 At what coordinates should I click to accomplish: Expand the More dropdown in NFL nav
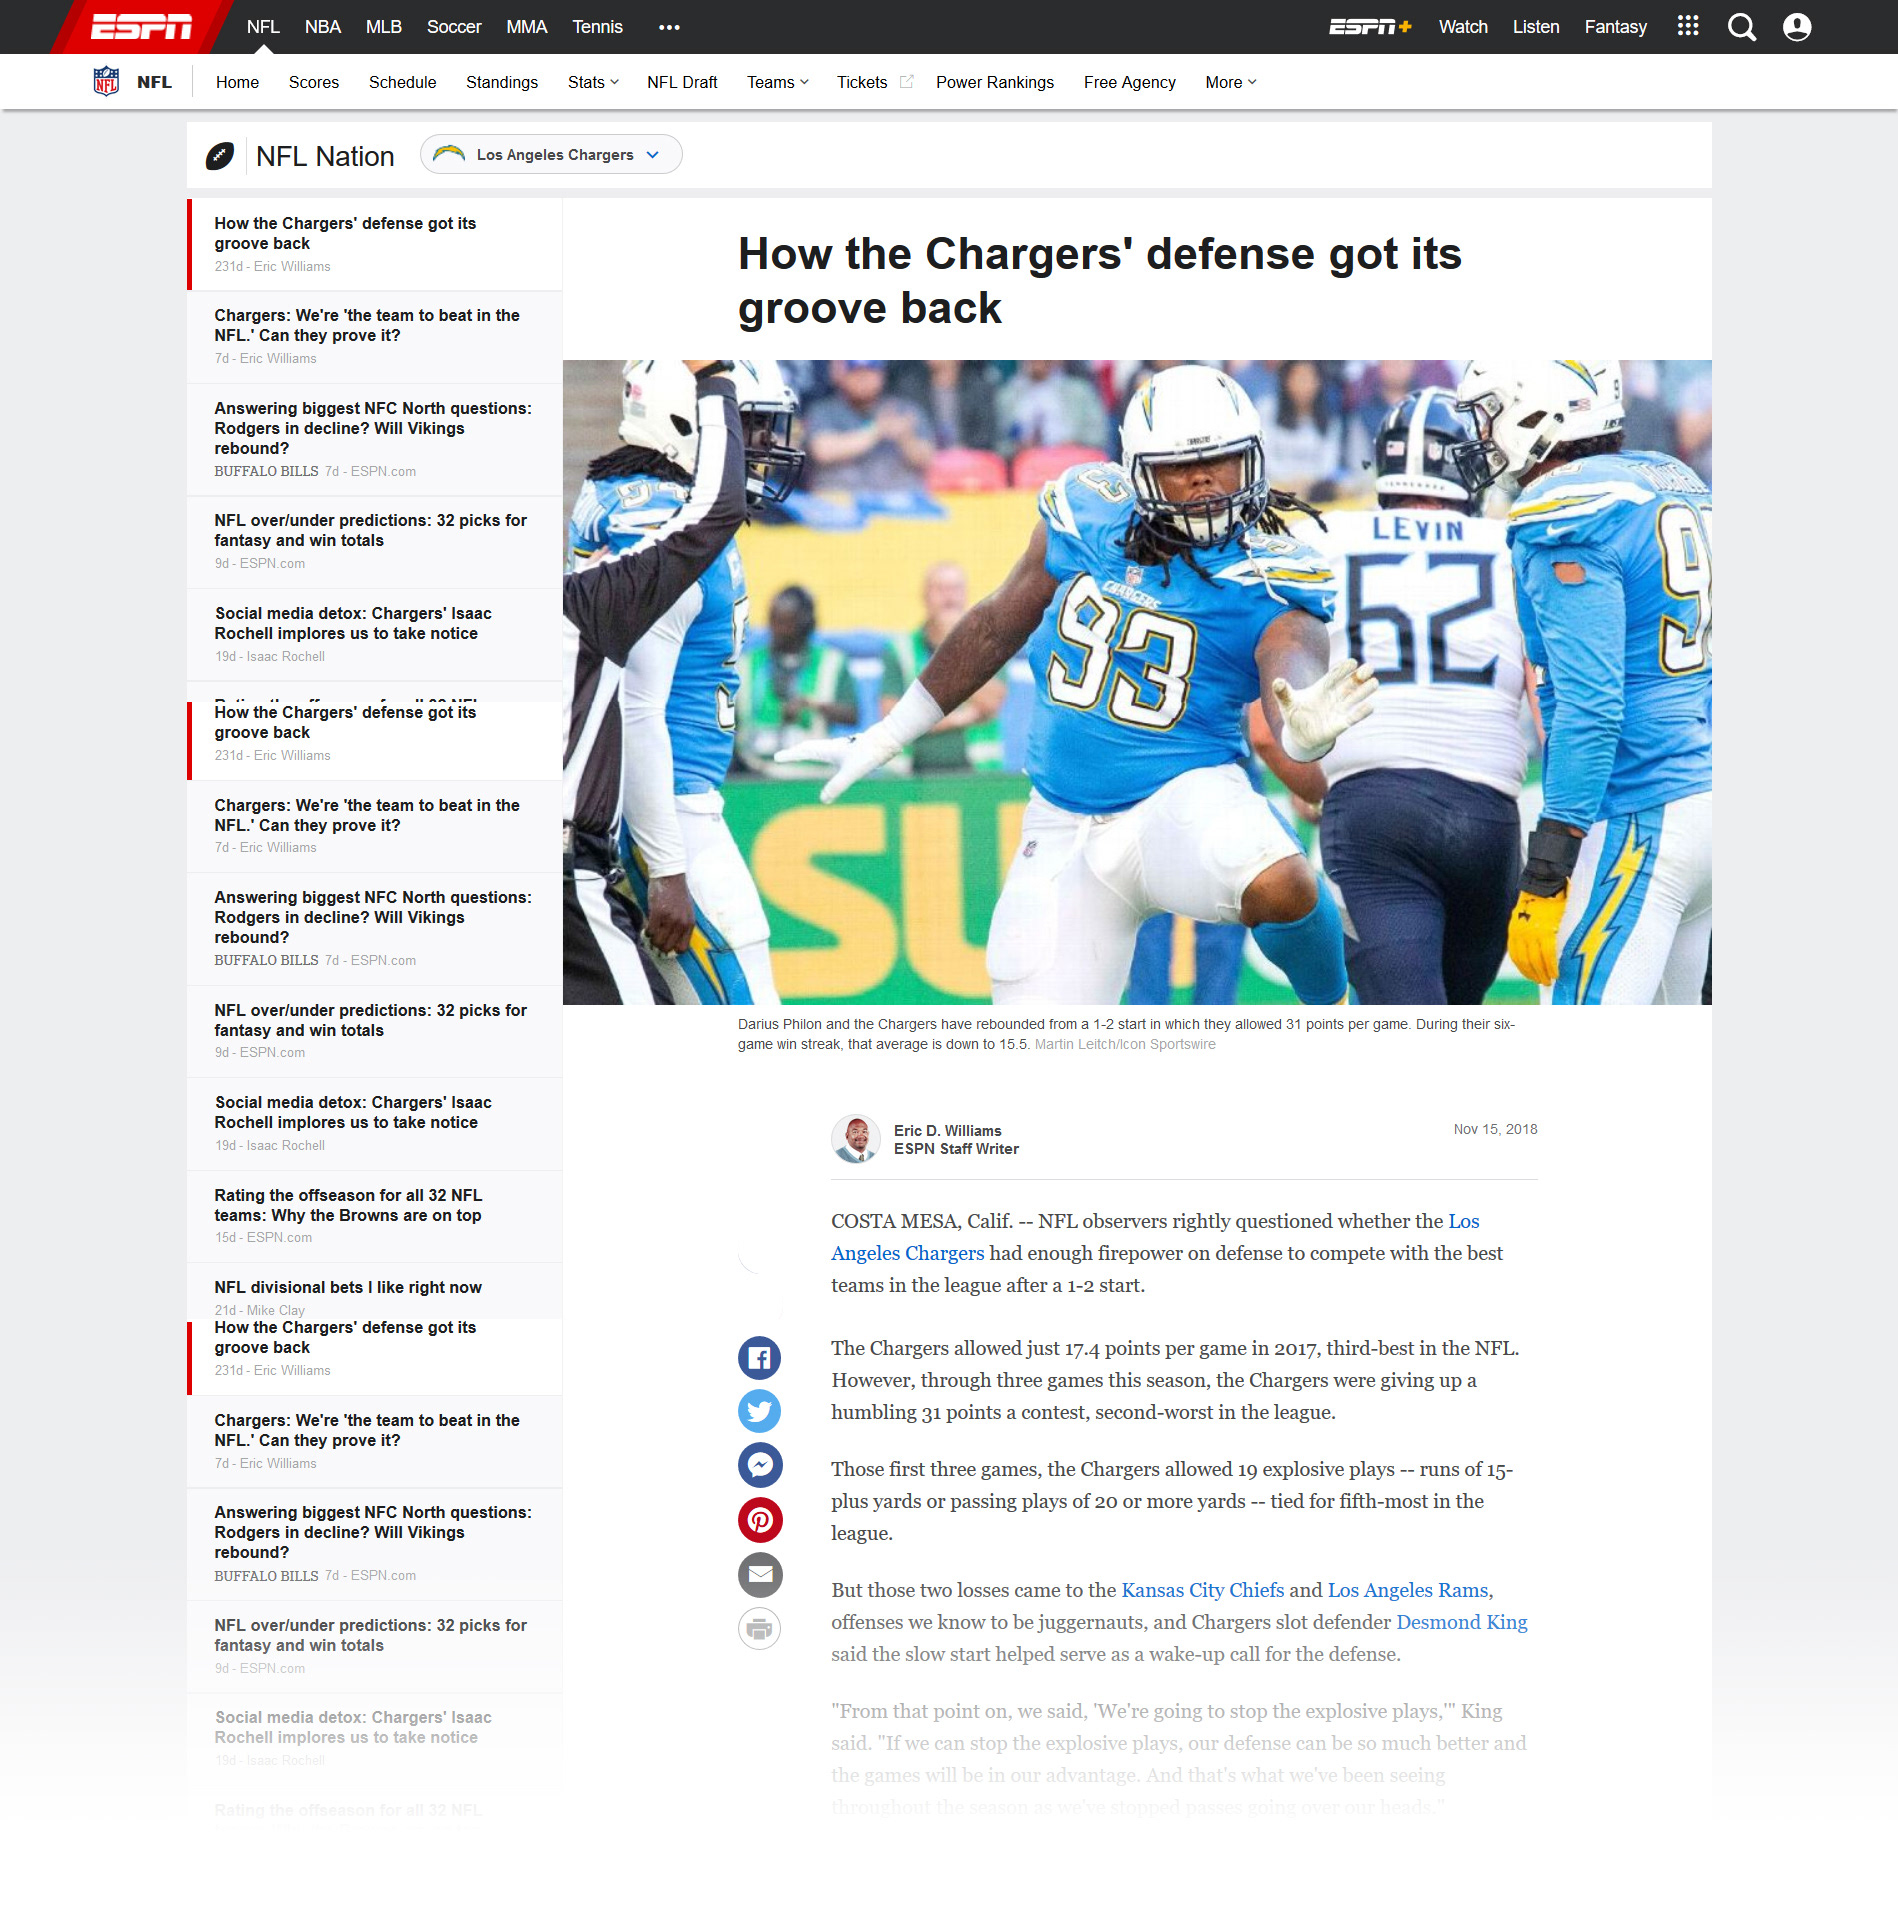(1230, 82)
